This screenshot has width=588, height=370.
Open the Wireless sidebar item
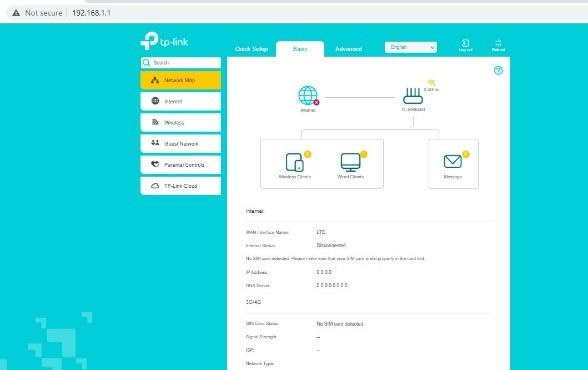tap(181, 123)
